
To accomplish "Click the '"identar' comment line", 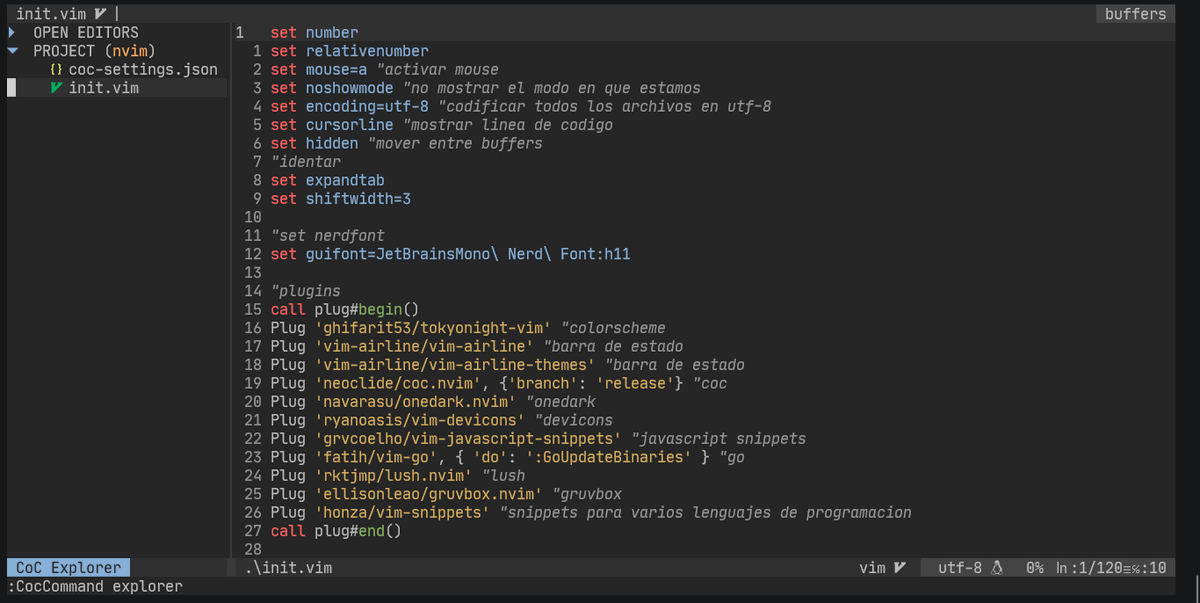I will pos(305,162).
